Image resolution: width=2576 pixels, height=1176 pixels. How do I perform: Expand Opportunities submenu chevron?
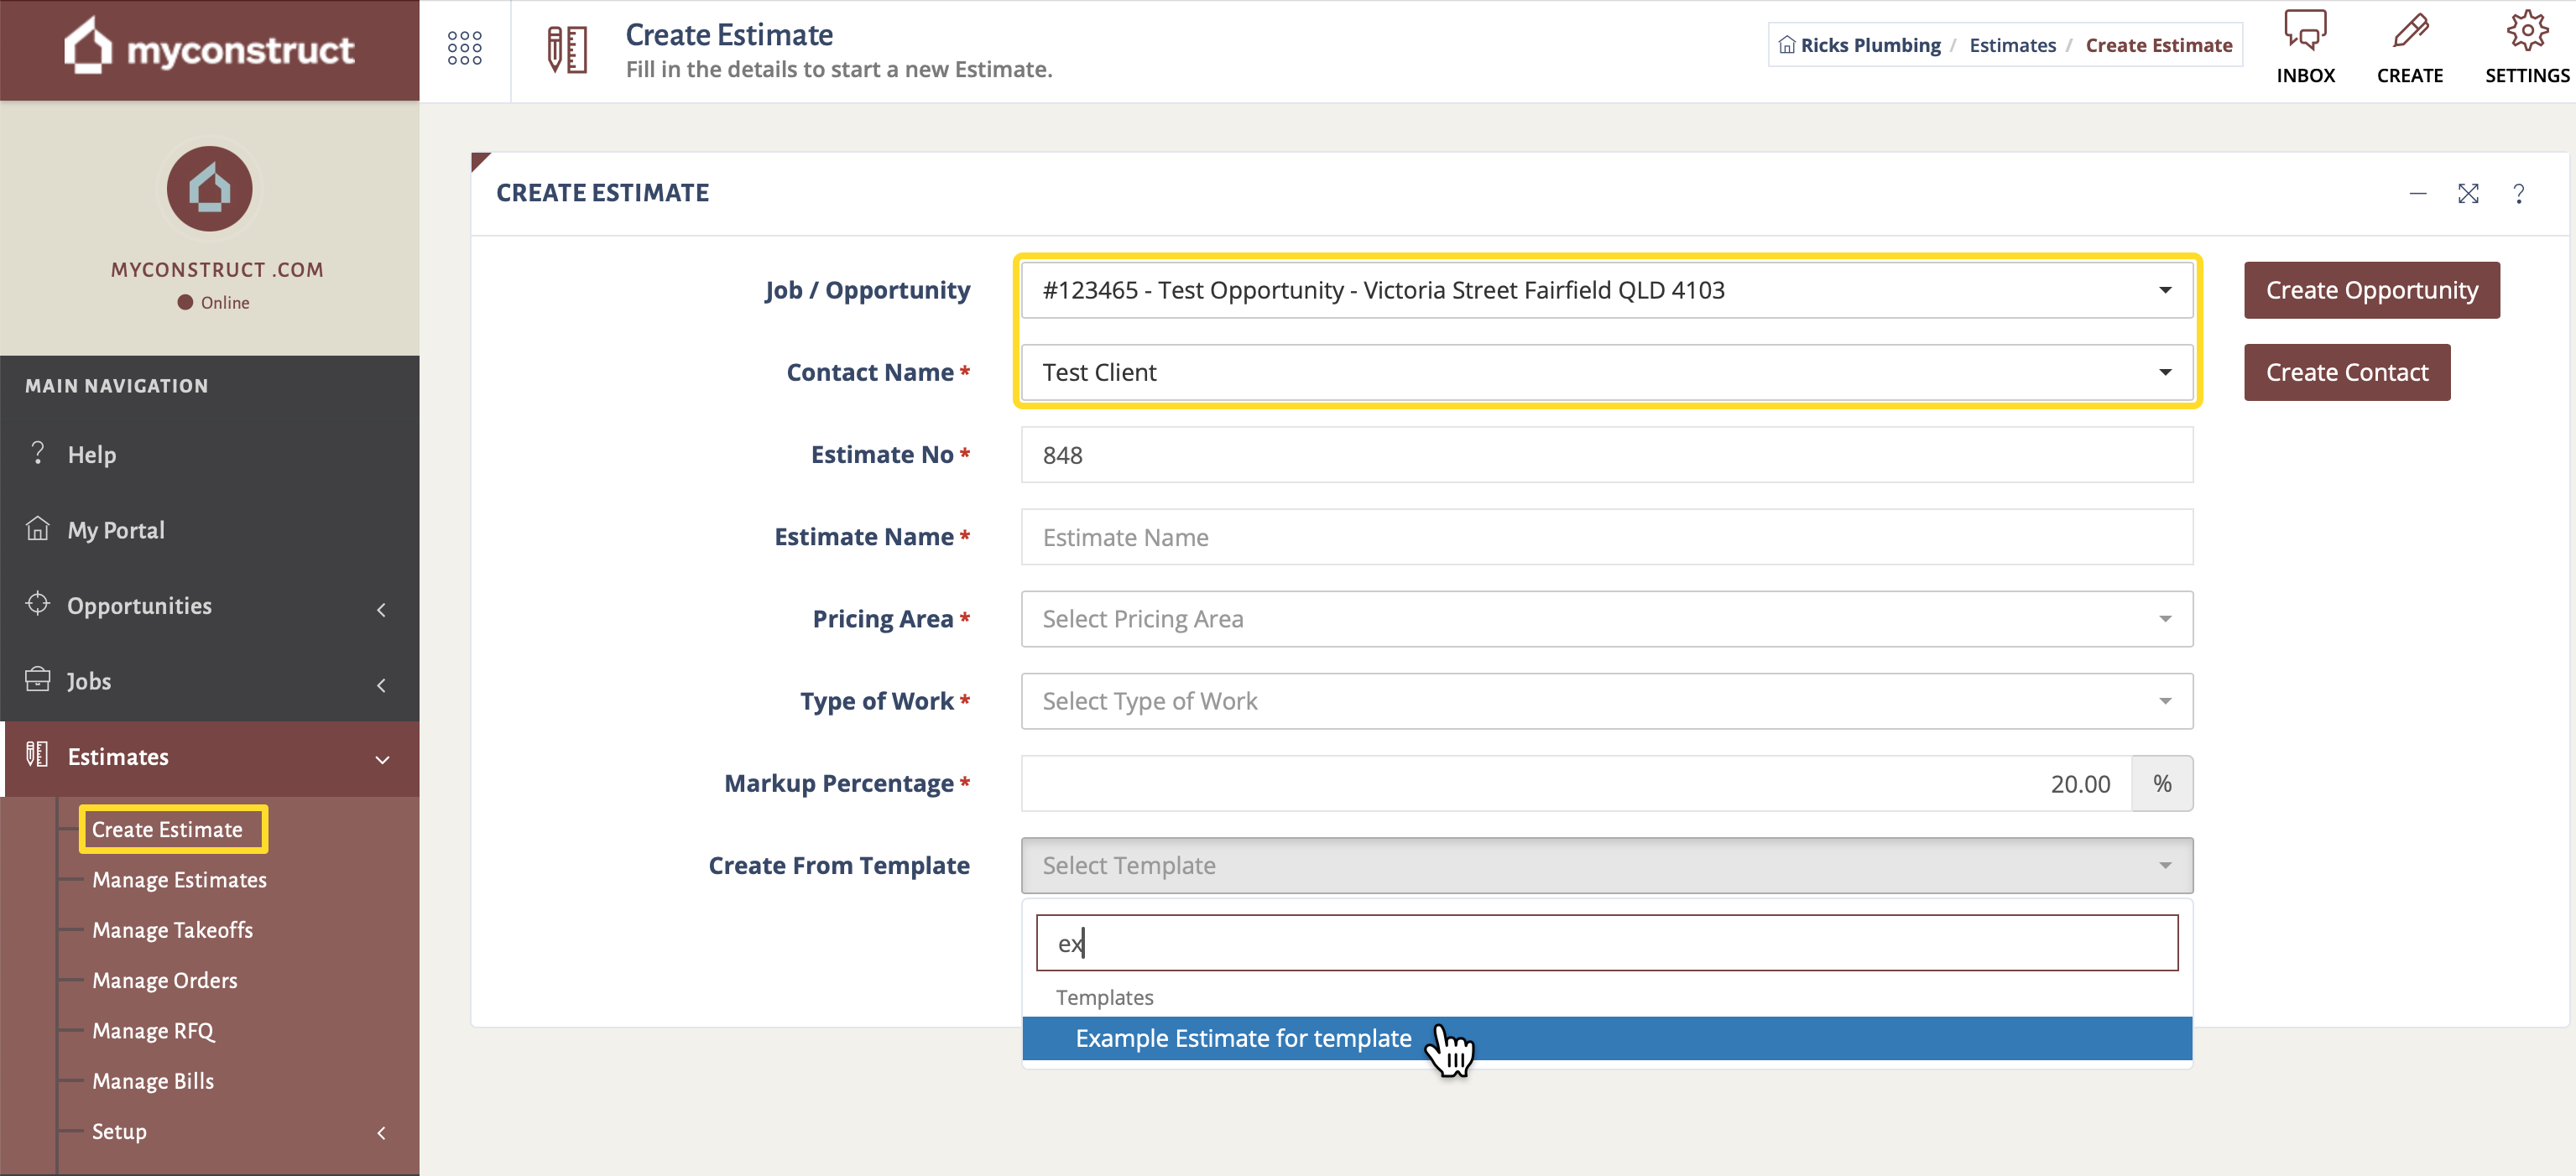(x=381, y=609)
